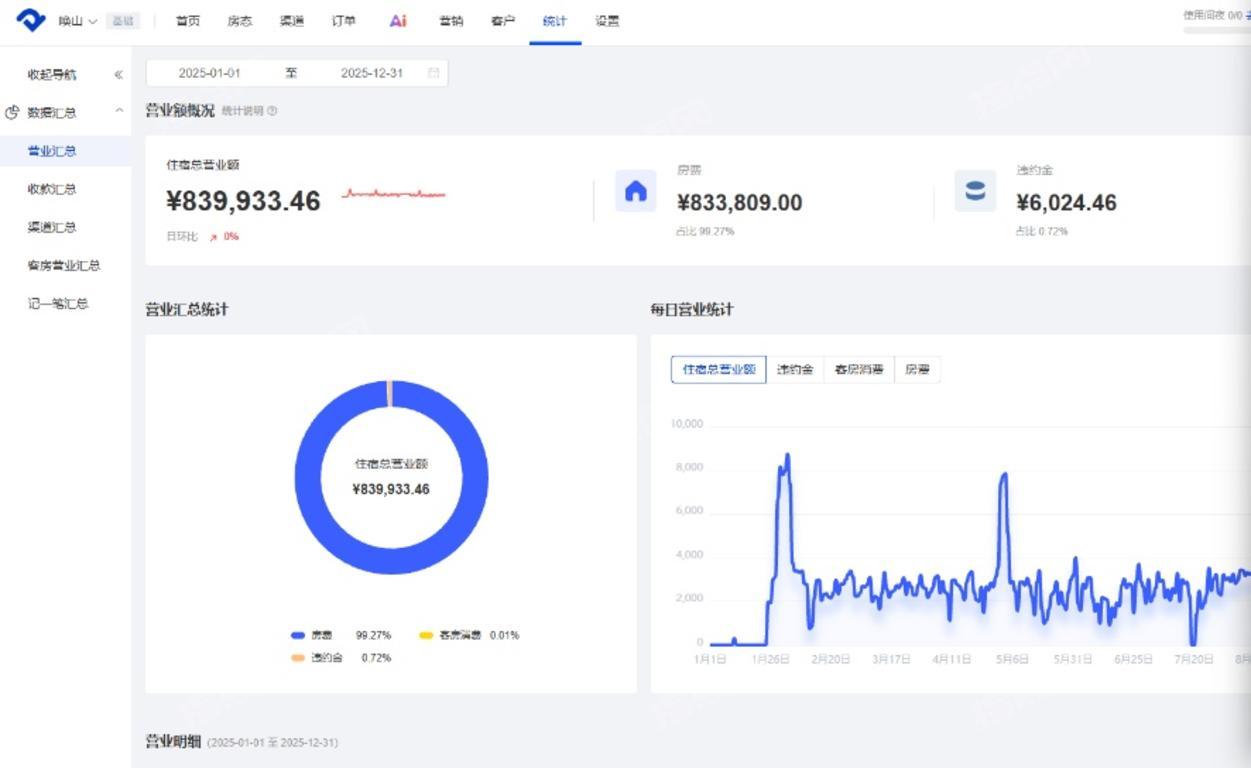Click the 占比 99.27% text
The image size is (1251, 768).
click(706, 231)
